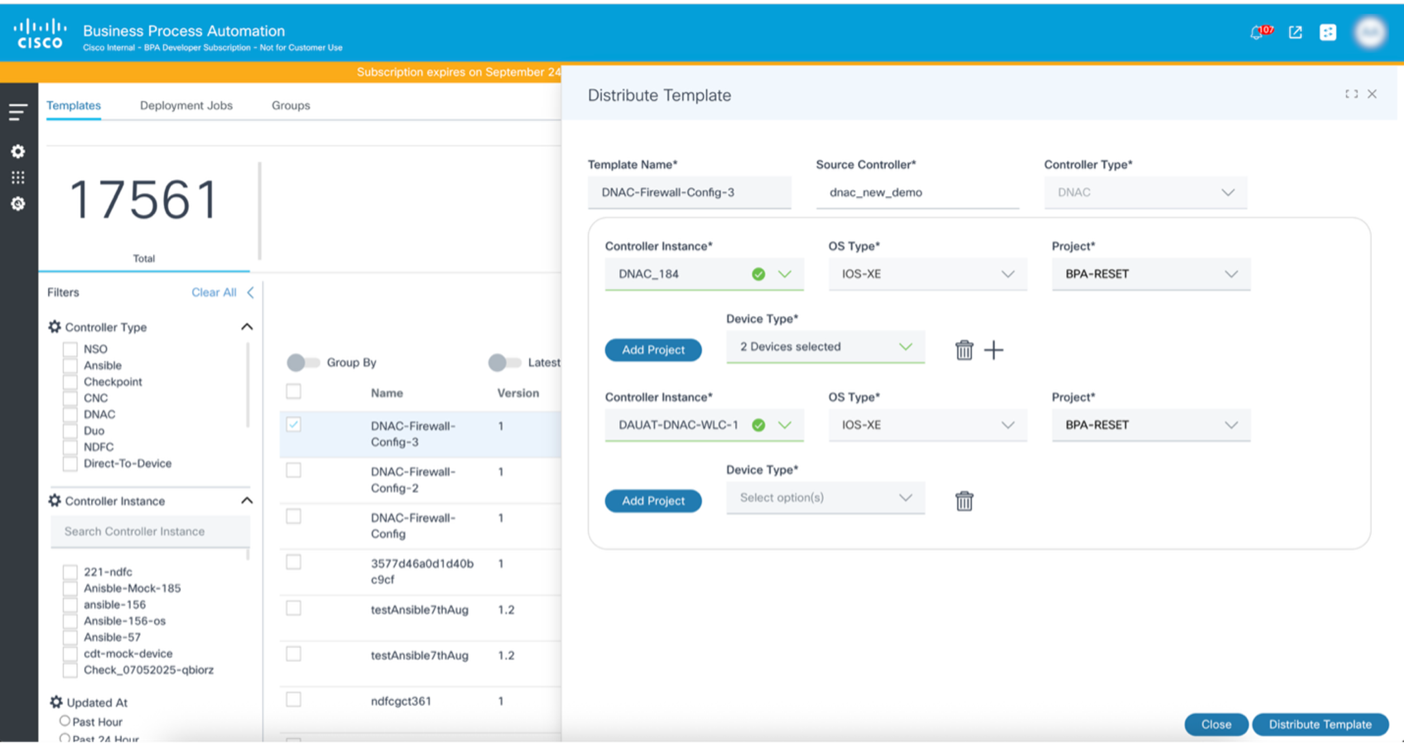Click the user avatar icon

click(x=1370, y=32)
